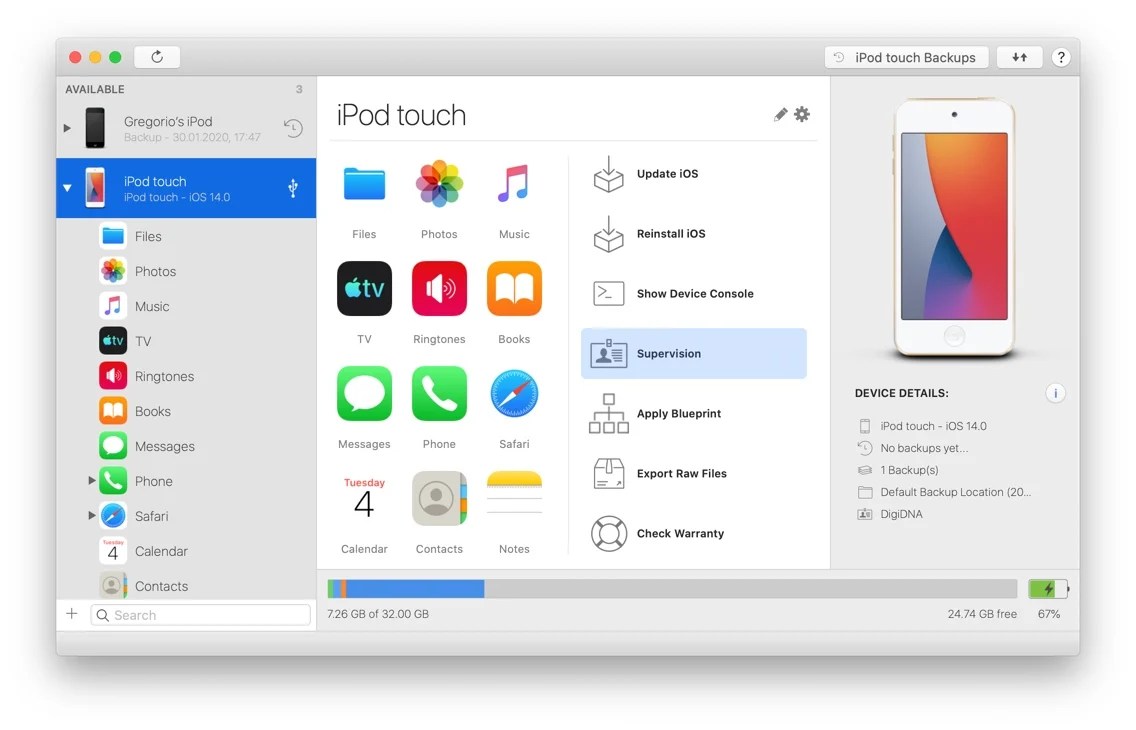Expand Gregorio's iPod backup entry

[x=66, y=128]
